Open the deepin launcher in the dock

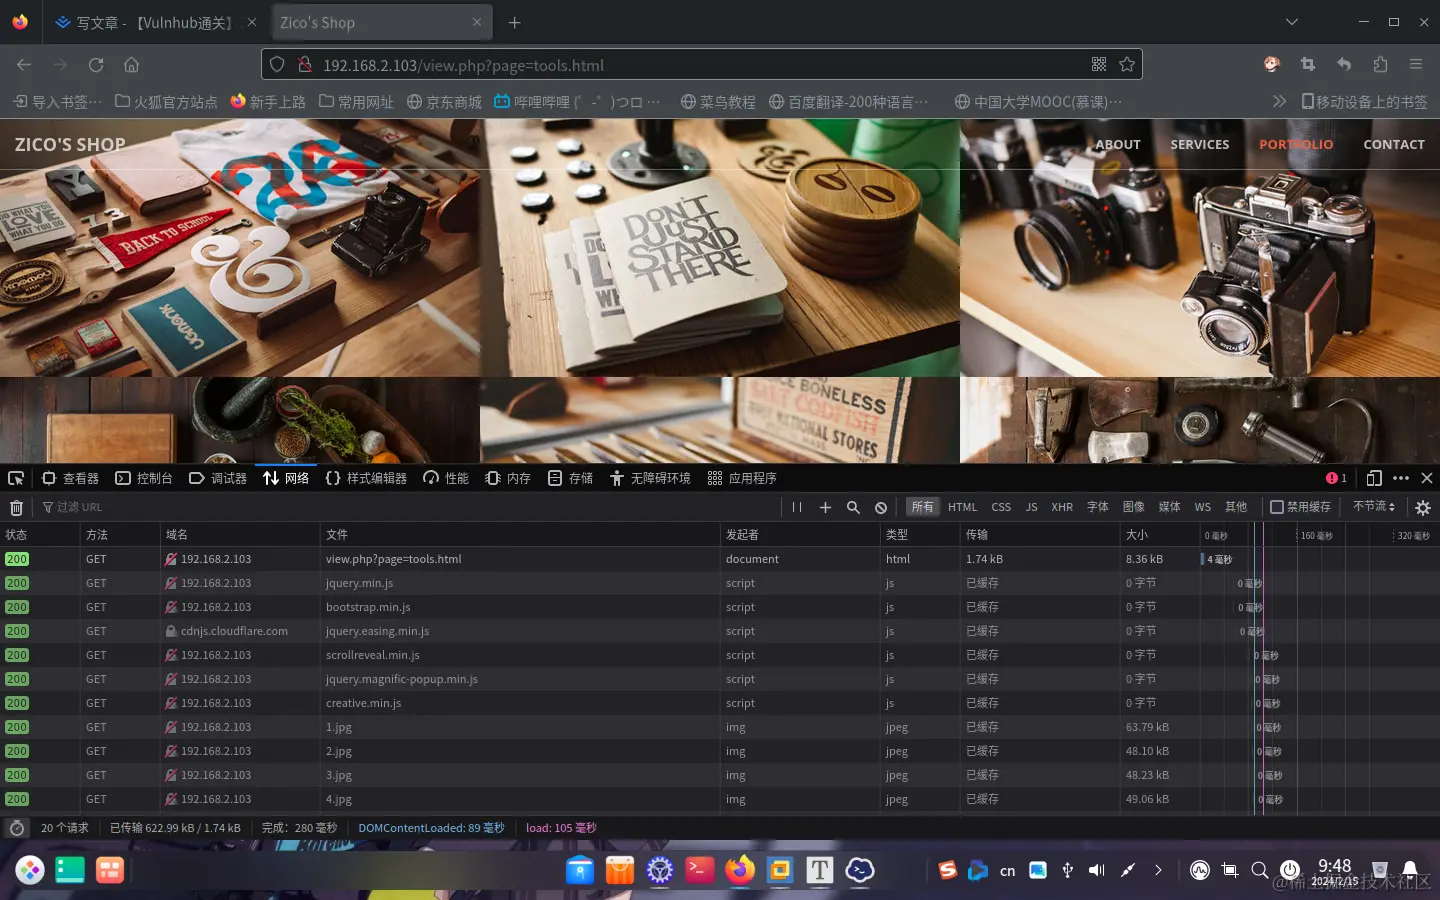pyautogui.click(x=30, y=870)
